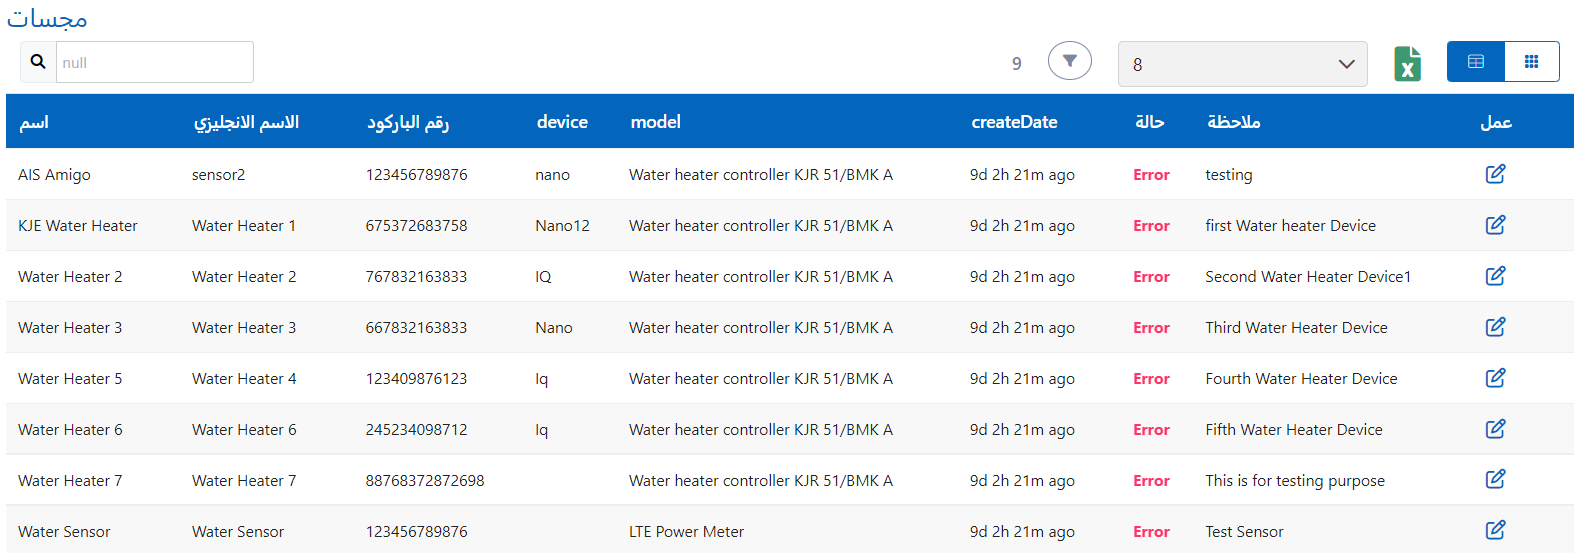Click the مجسات page title
This screenshot has height=553, width=1579.
(47, 19)
